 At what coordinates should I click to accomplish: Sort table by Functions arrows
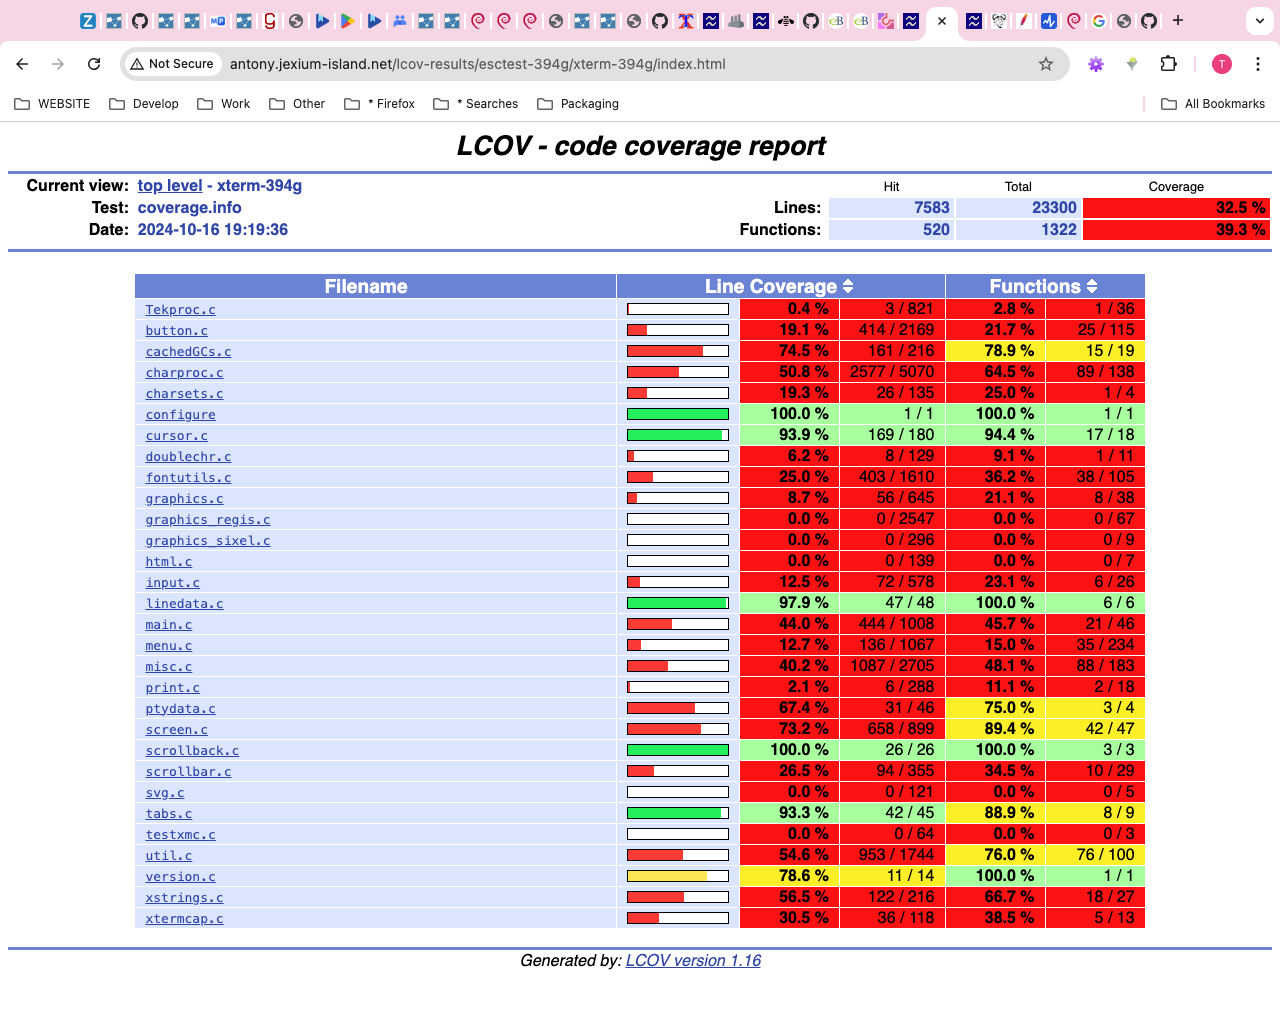click(1092, 287)
